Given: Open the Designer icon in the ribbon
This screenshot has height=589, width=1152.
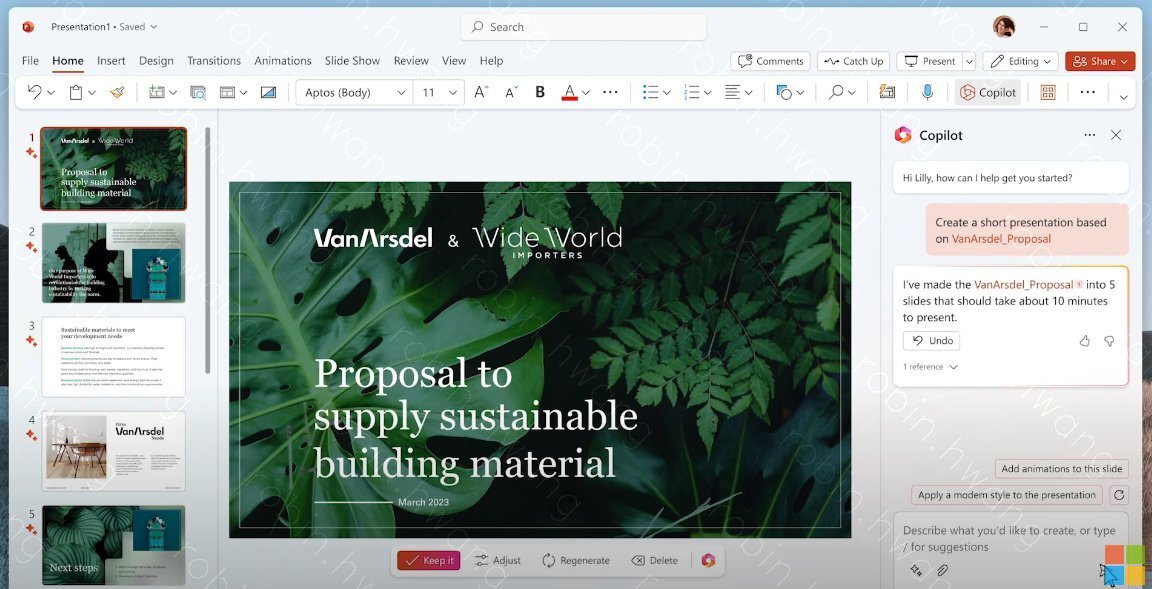Looking at the screenshot, I should pyautogui.click(x=888, y=92).
